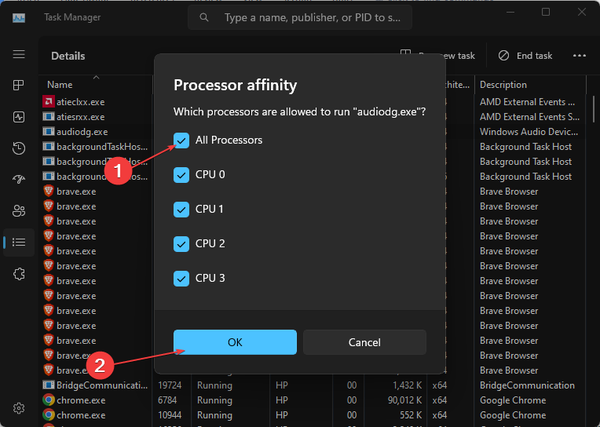
Task: Cancel the Processor affinity dialog
Action: [x=365, y=342]
